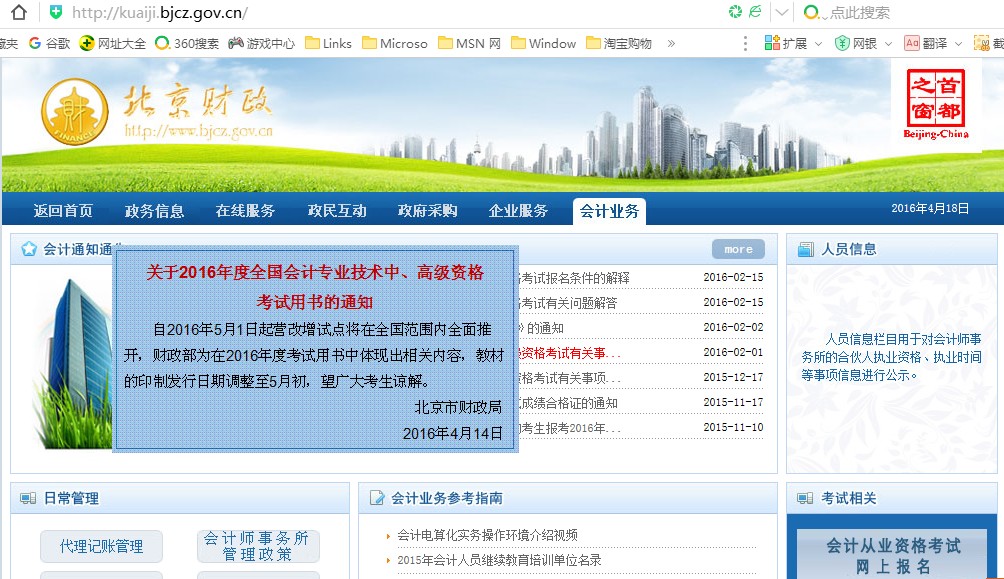Open the red notice 资格考试有关事
Image resolution: width=1004 pixels, height=579 pixels.
click(569, 353)
